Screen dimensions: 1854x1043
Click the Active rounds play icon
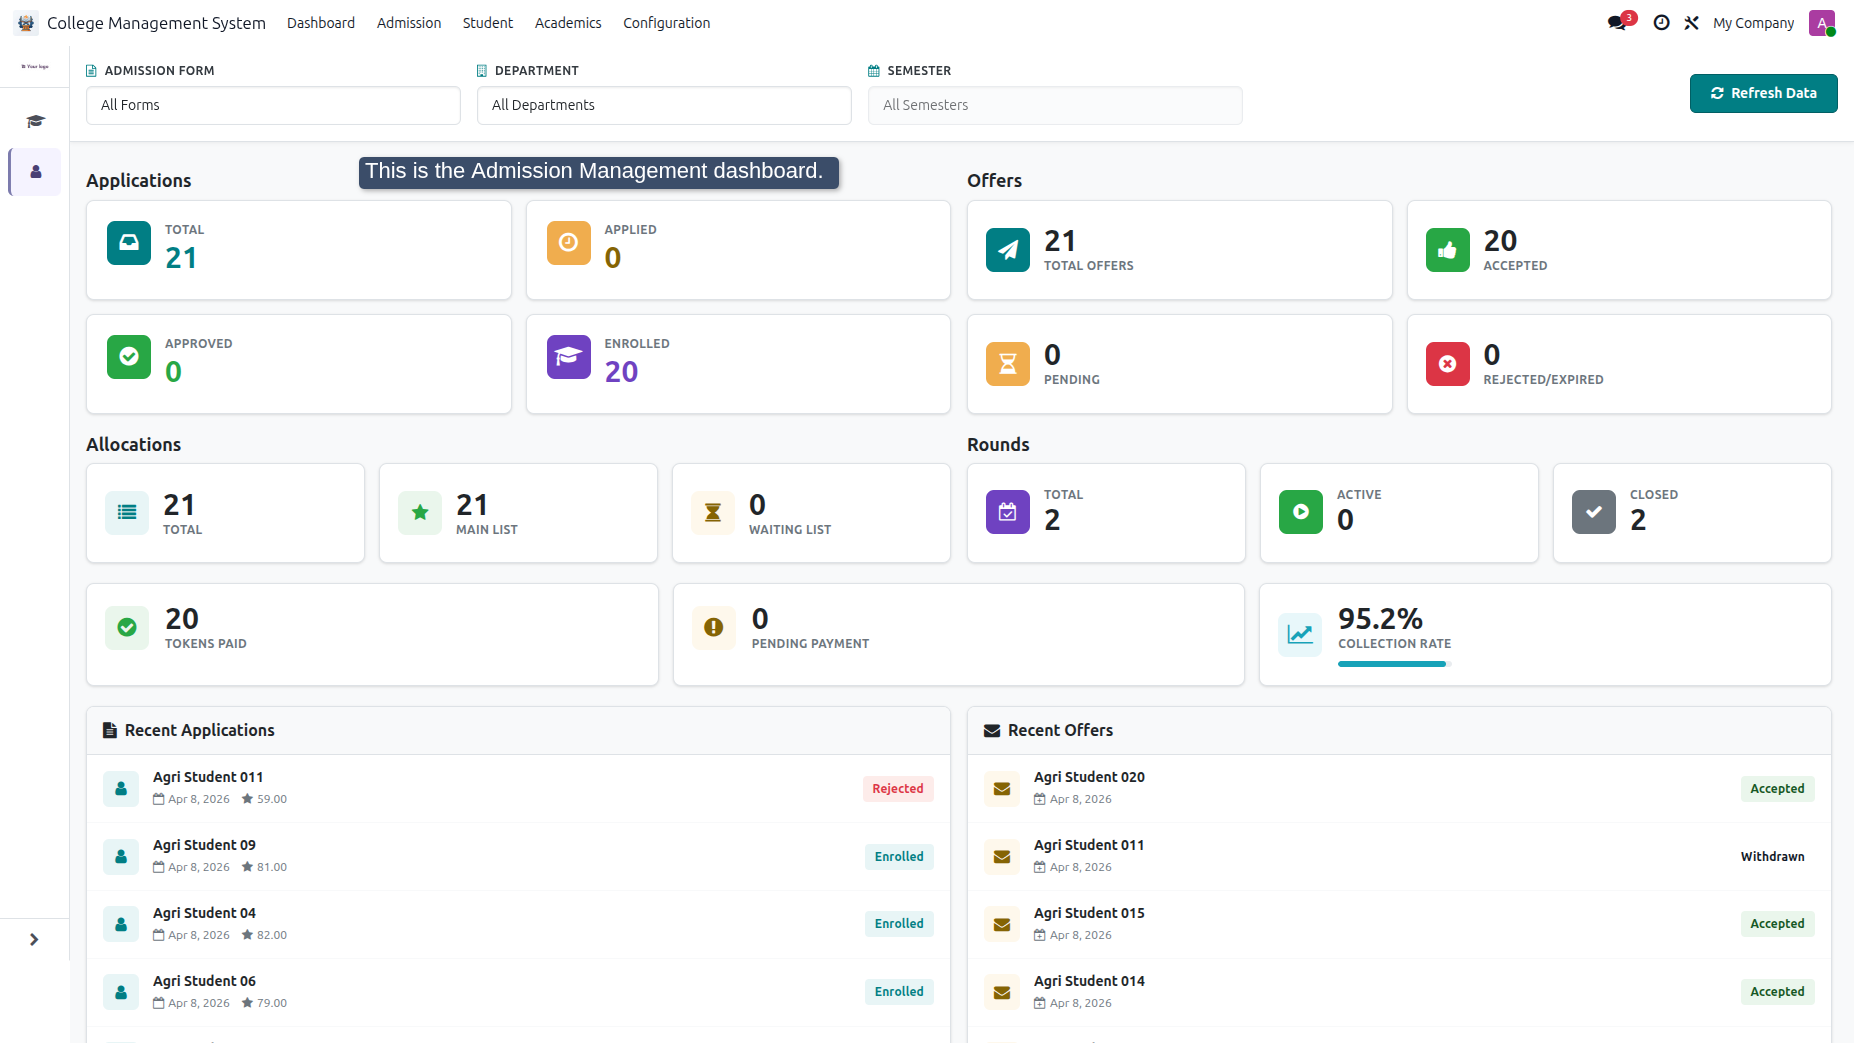point(1301,512)
